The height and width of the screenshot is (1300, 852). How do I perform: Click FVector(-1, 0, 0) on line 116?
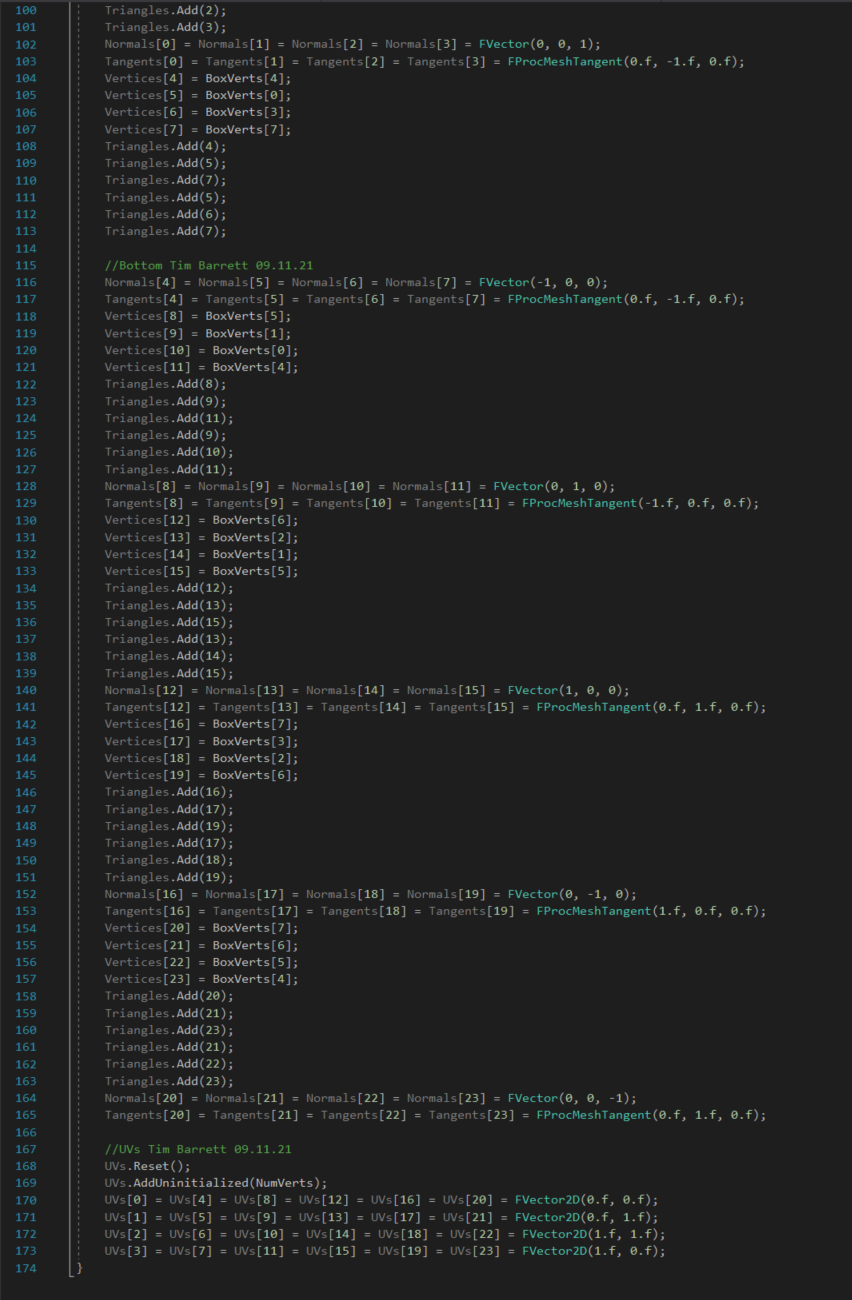[543, 282]
